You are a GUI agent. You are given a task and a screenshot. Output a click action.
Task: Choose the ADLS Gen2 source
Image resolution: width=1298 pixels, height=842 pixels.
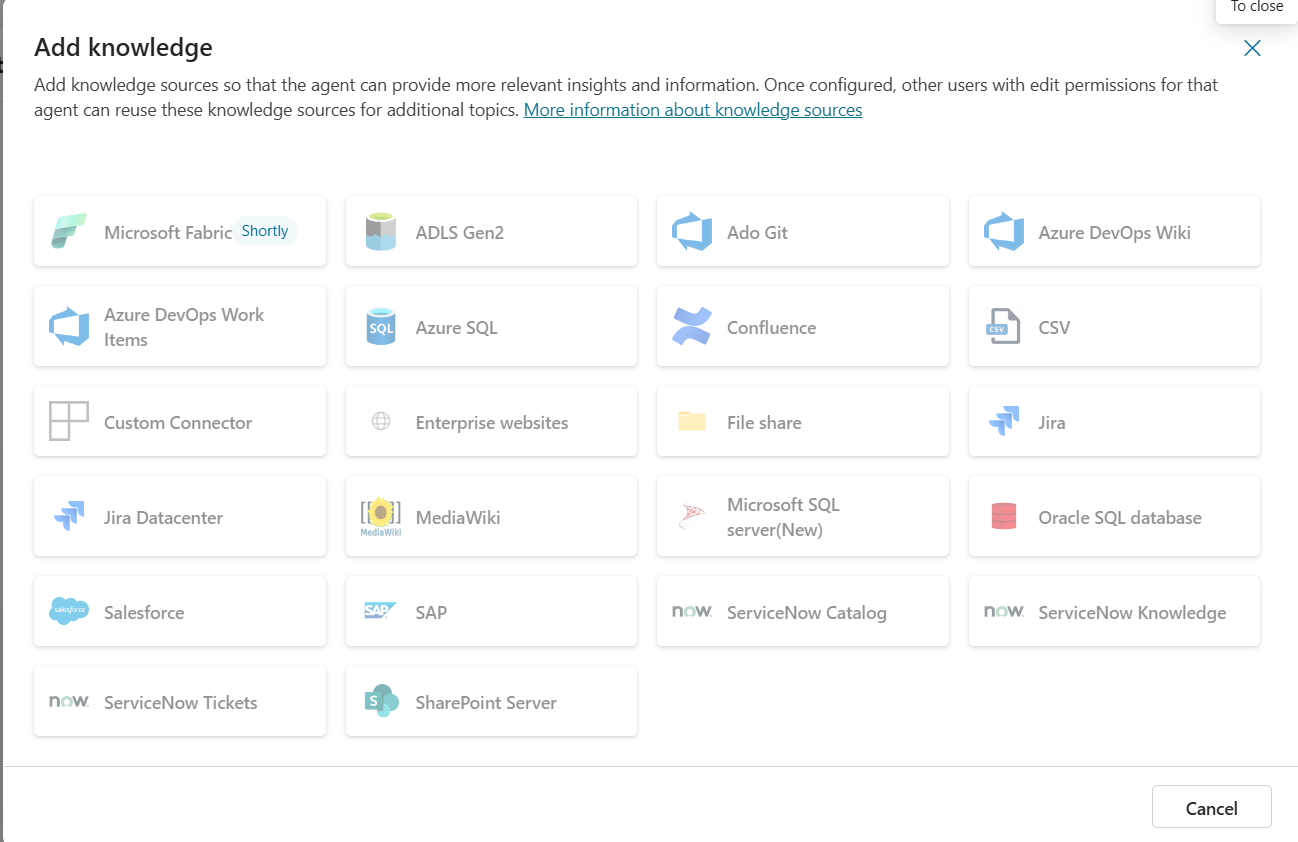pyautogui.click(x=491, y=231)
